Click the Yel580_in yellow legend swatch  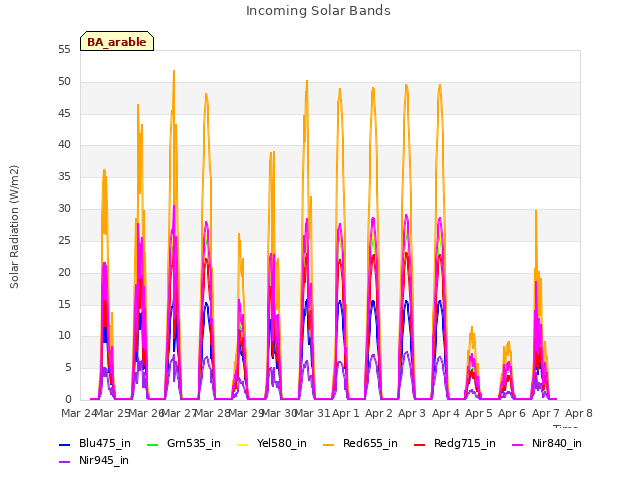pos(242,444)
